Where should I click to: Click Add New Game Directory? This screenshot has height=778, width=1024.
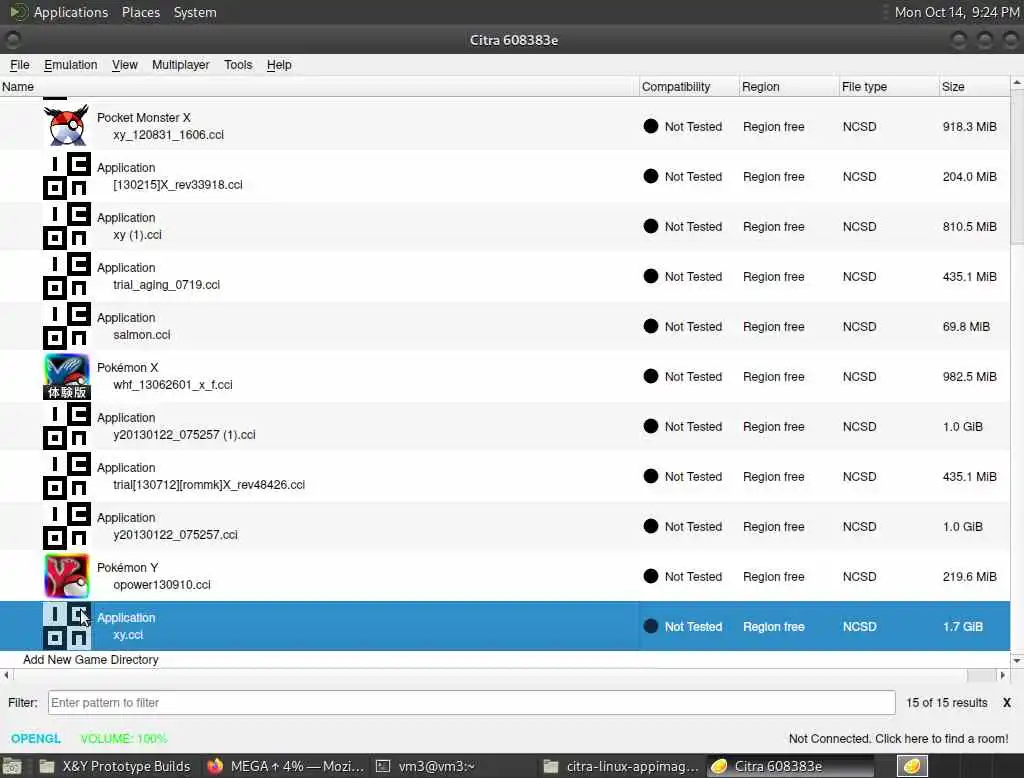click(x=91, y=659)
